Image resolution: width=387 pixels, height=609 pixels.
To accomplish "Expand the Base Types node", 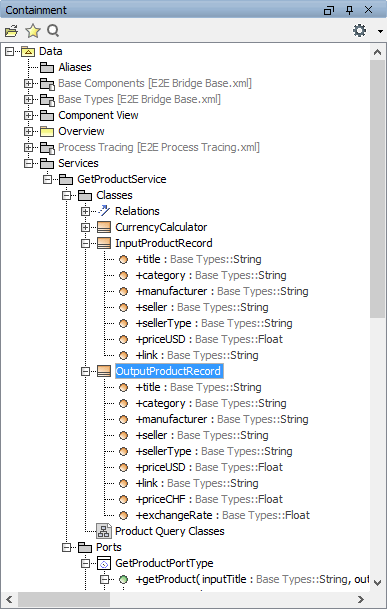I will pos(28,99).
